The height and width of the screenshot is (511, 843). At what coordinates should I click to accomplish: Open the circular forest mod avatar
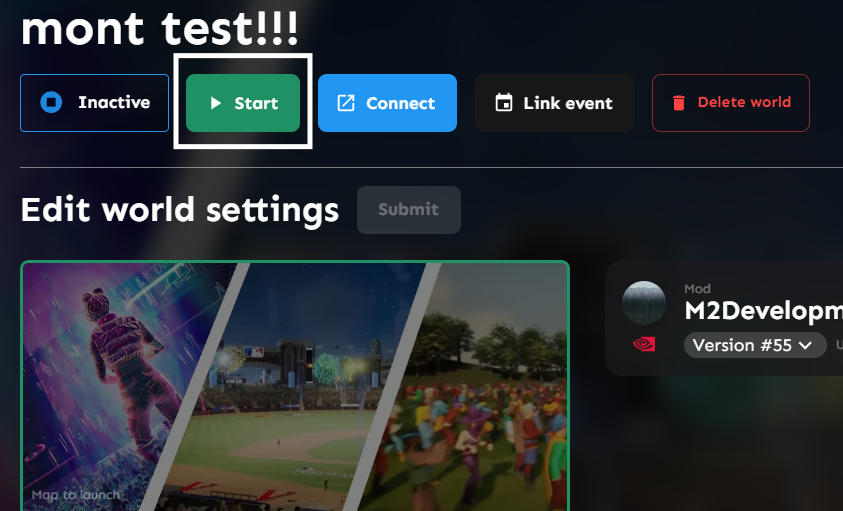pyautogui.click(x=644, y=303)
